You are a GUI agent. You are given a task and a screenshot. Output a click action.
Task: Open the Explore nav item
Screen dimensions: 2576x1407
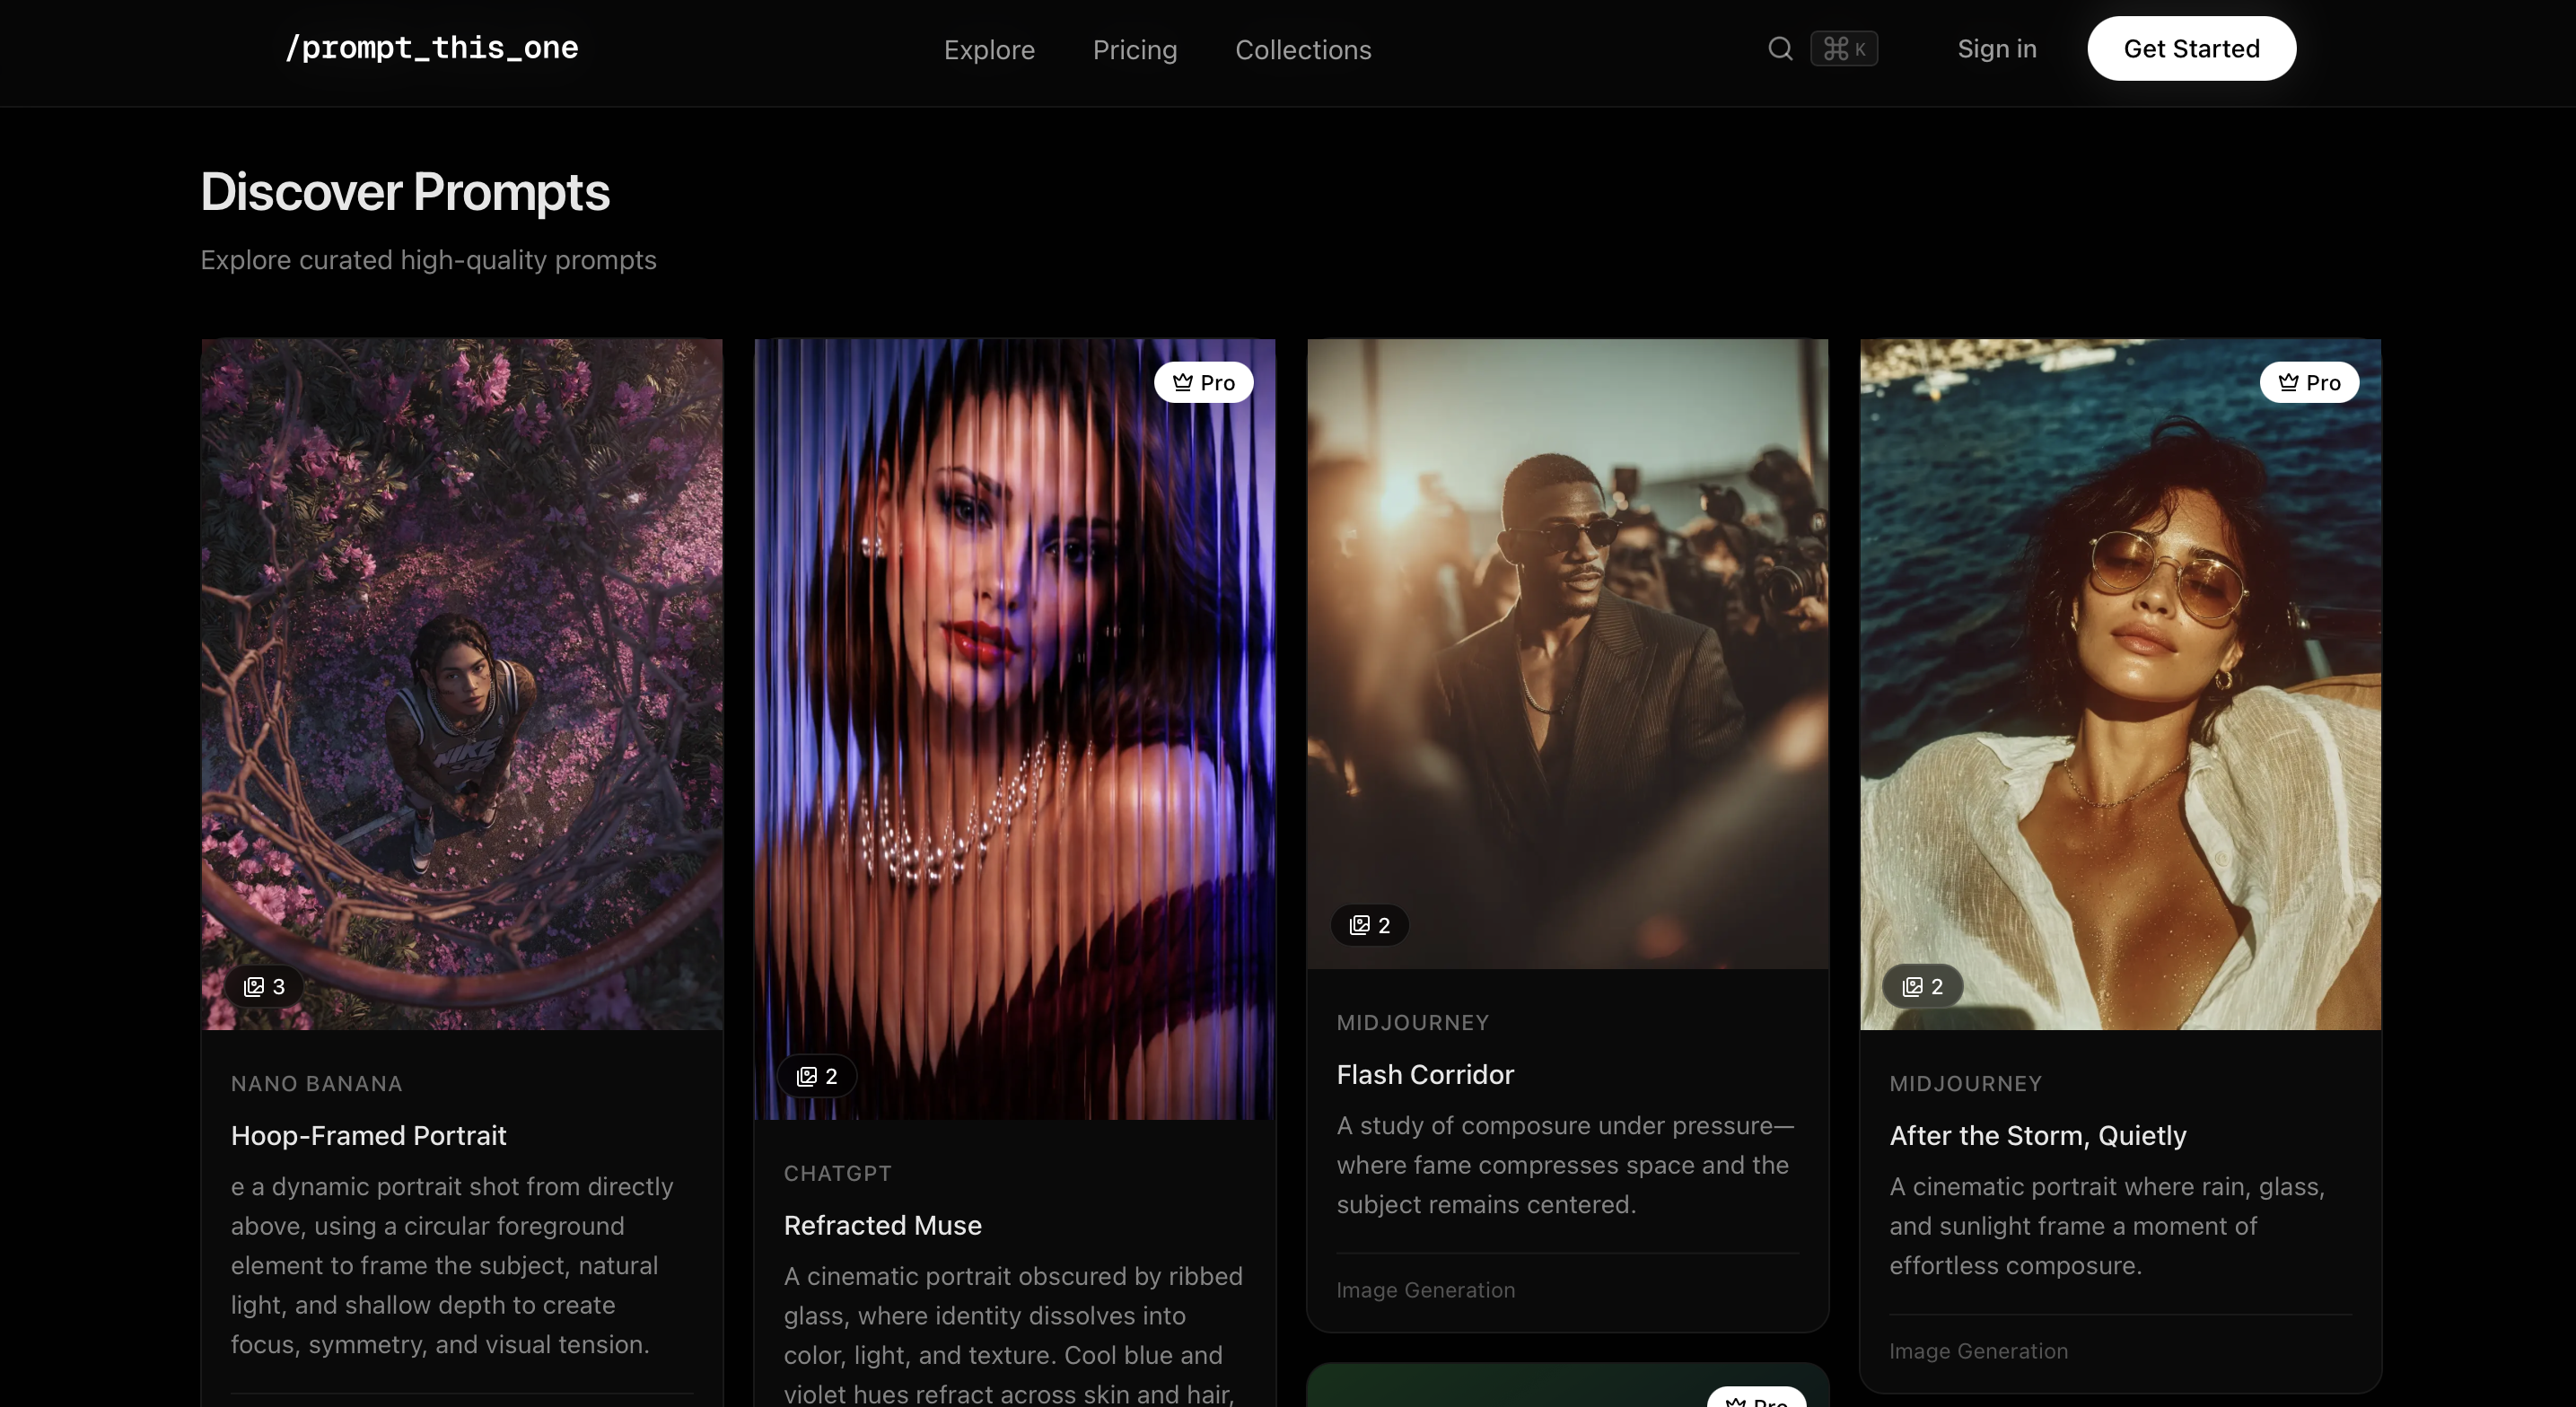(x=988, y=50)
